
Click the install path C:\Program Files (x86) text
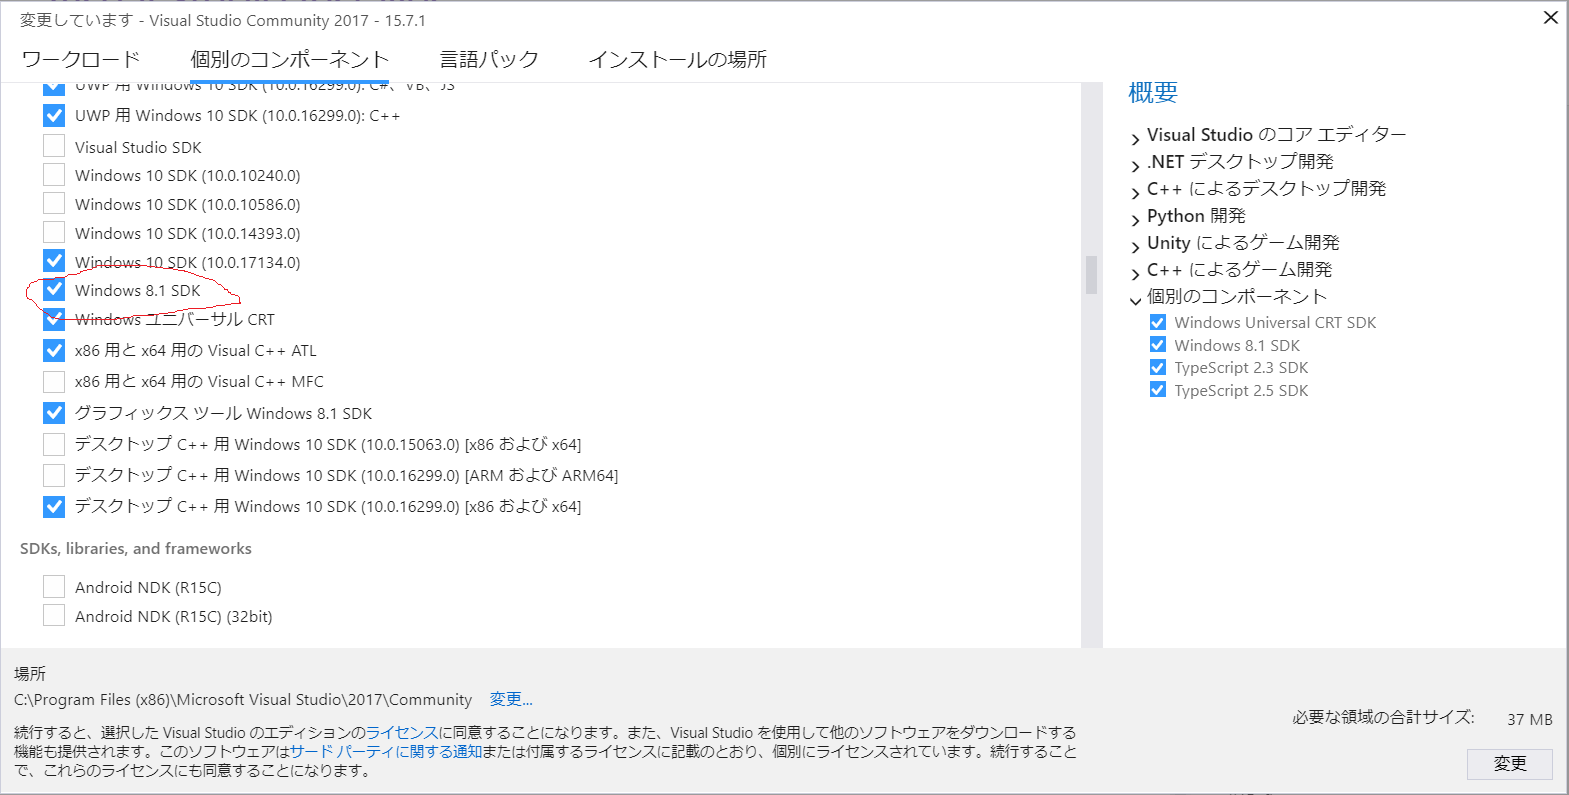click(243, 699)
